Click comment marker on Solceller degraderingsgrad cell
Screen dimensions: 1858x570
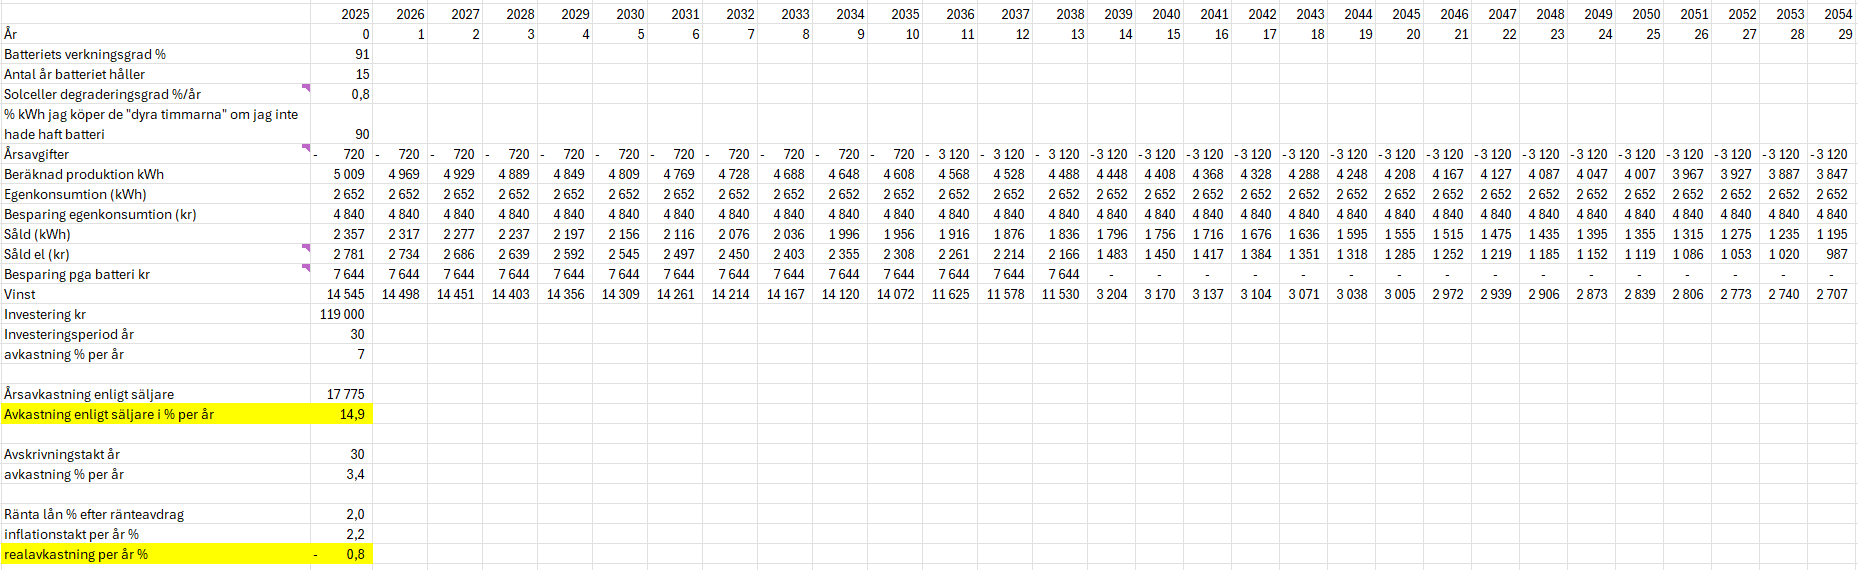(x=306, y=88)
